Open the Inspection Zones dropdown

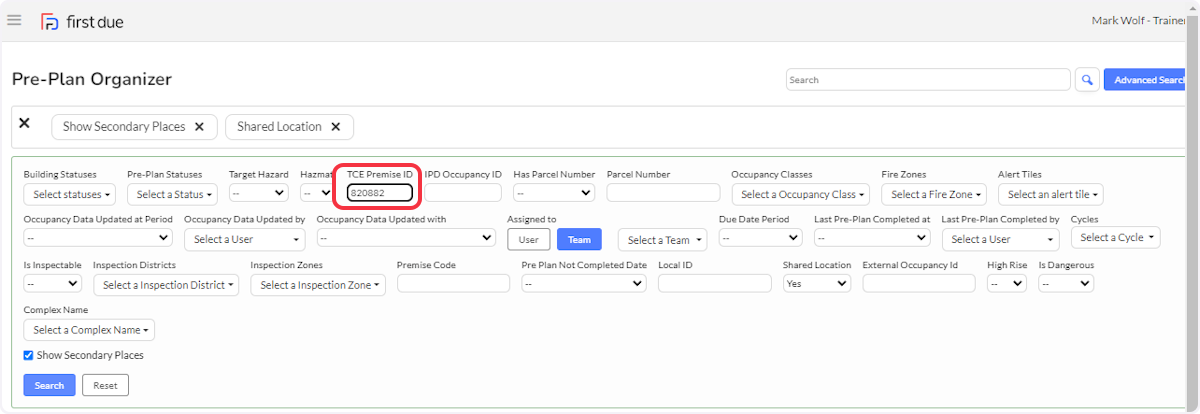(x=318, y=285)
